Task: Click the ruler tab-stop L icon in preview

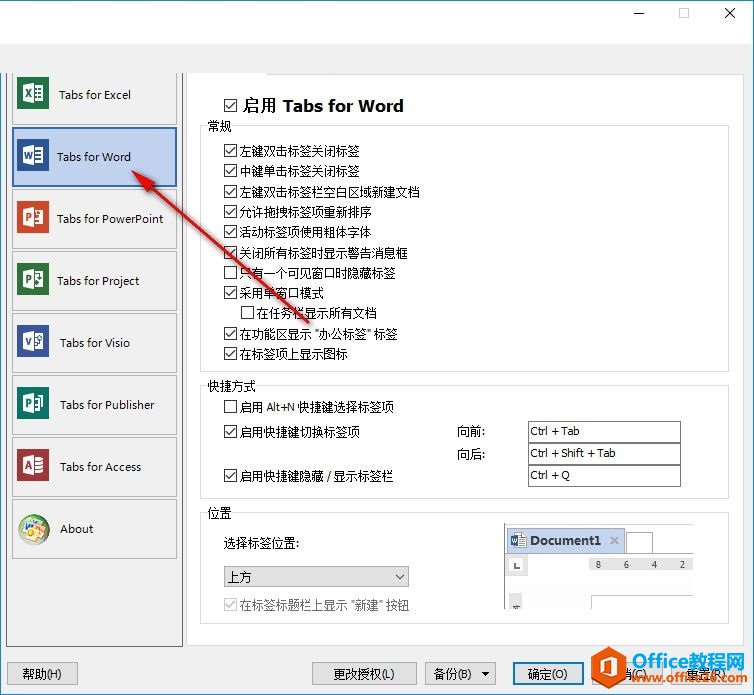Action: [517, 565]
